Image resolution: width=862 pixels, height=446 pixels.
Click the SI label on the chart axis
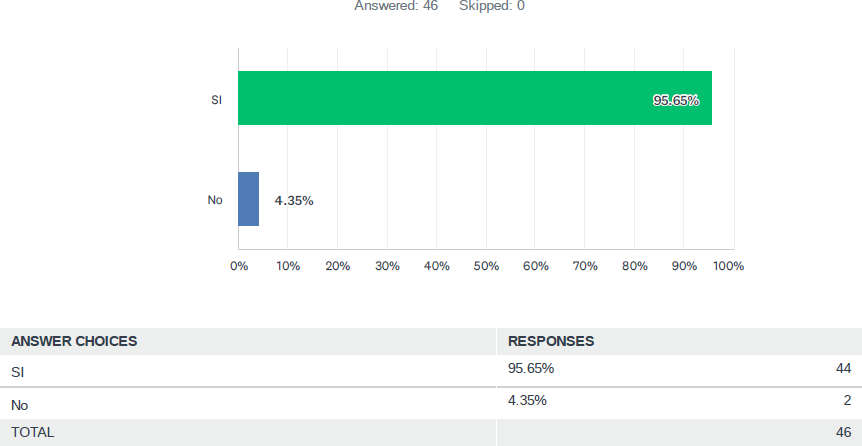pos(216,99)
